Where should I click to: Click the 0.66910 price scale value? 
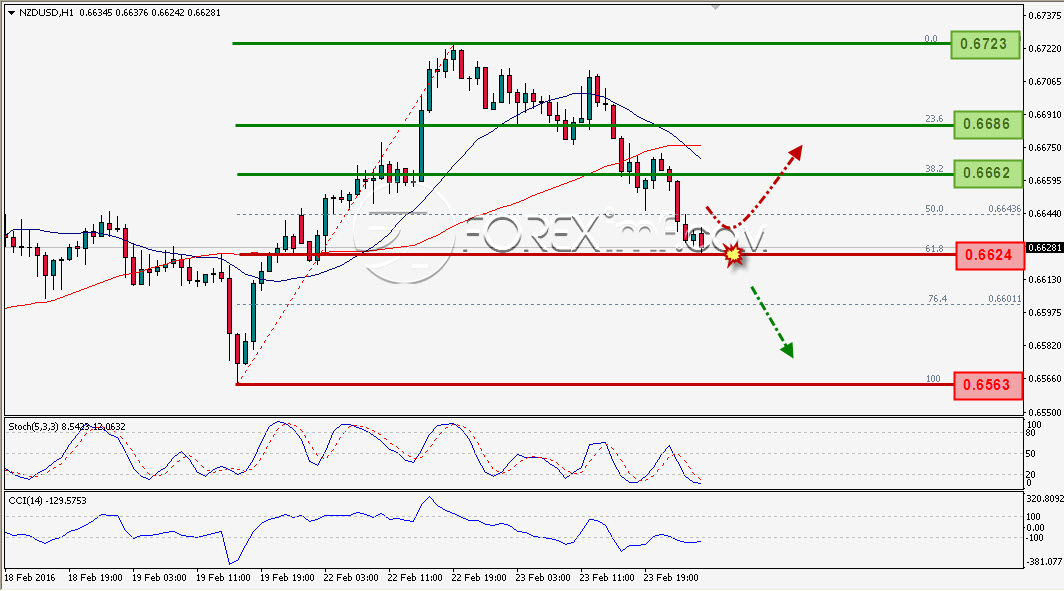[x=1045, y=115]
